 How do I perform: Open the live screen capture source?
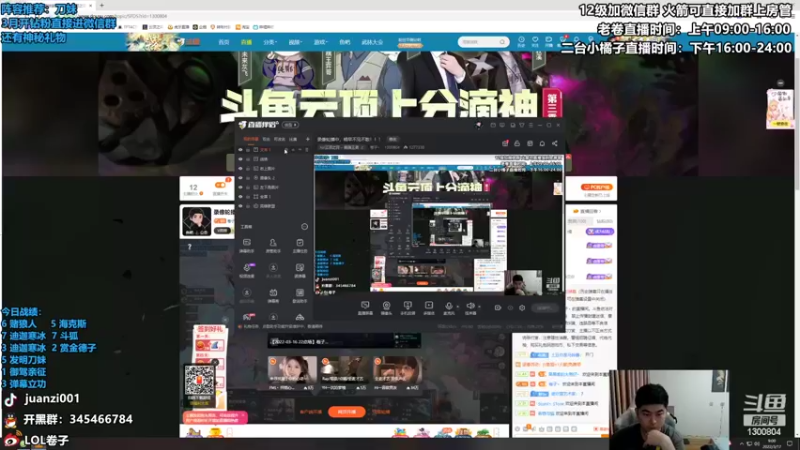tap(365, 307)
